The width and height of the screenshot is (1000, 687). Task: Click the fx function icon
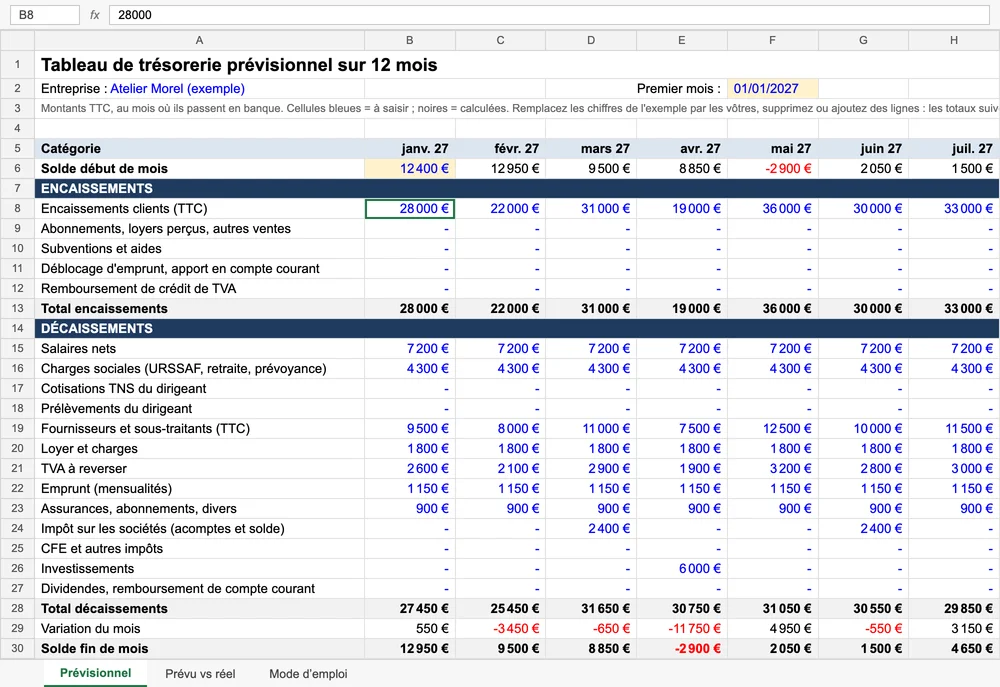point(94,15)
